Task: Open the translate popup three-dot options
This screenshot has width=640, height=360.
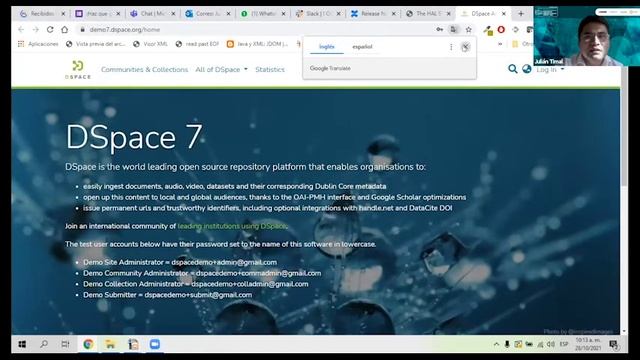Action: coord(451,47)
